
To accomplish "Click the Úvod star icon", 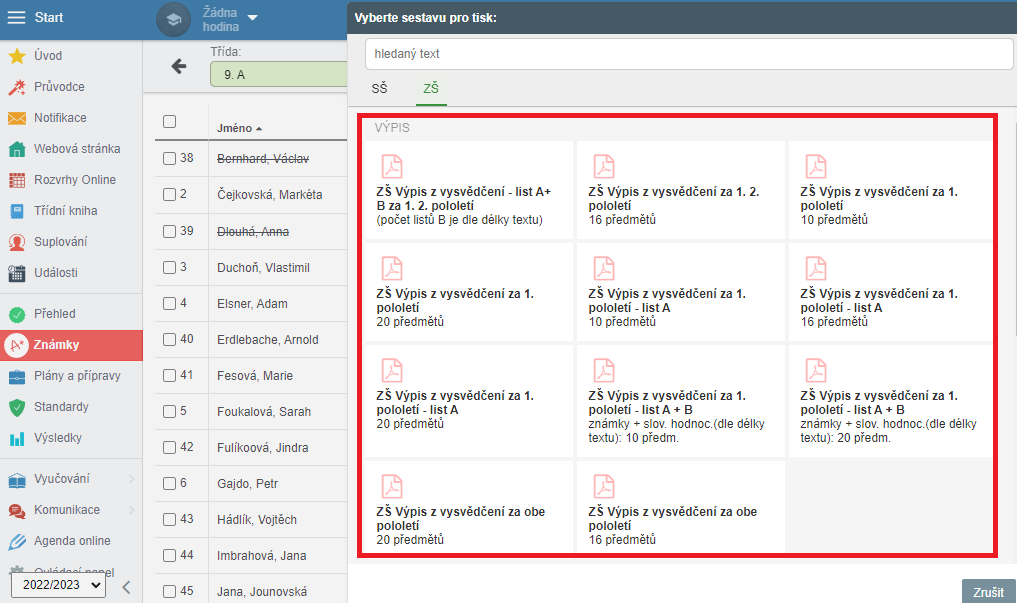I will click(17, 56).
